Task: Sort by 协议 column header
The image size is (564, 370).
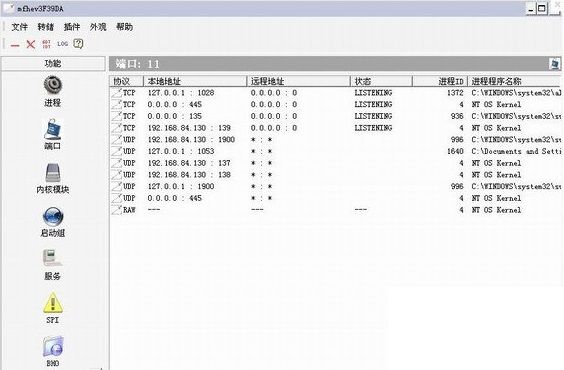Action: [x=127, y=81]
